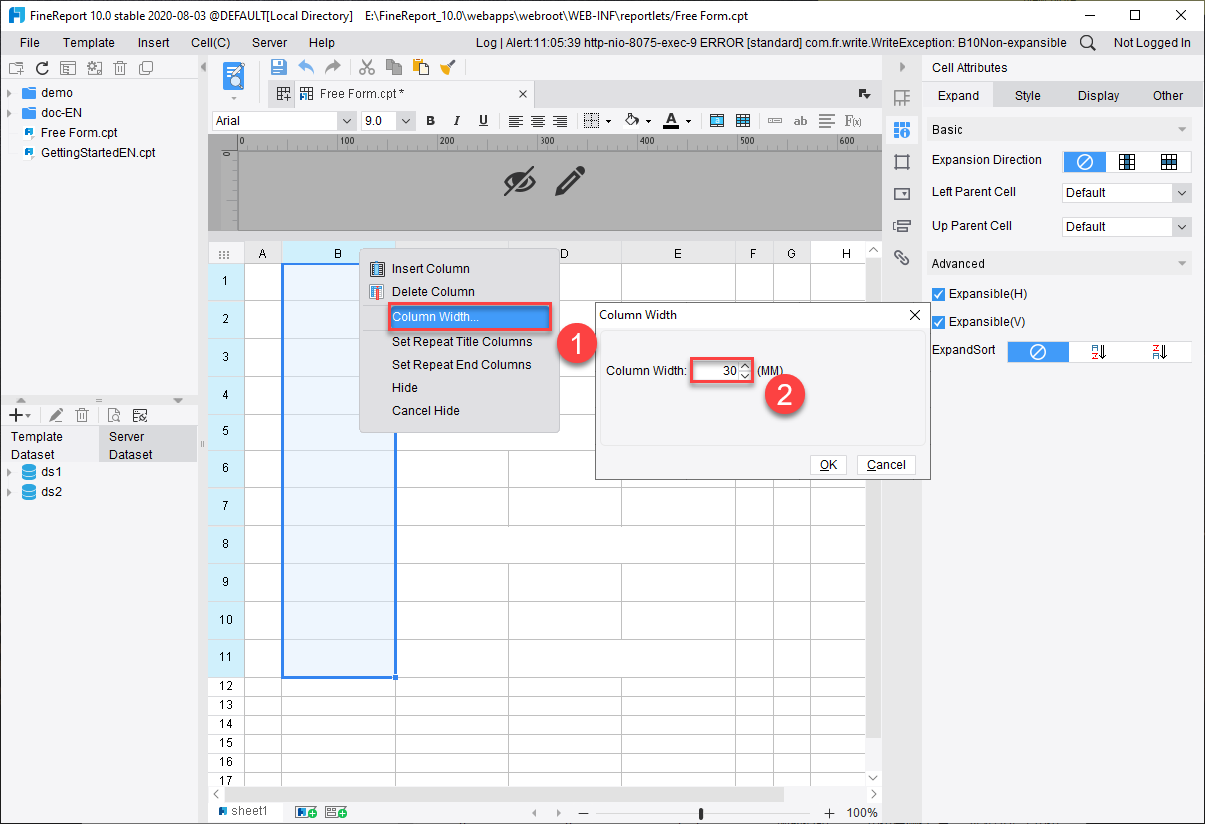The image size is (1205, 824).
Task: Expand the ds1 dataset node
Action: (9, 472)
